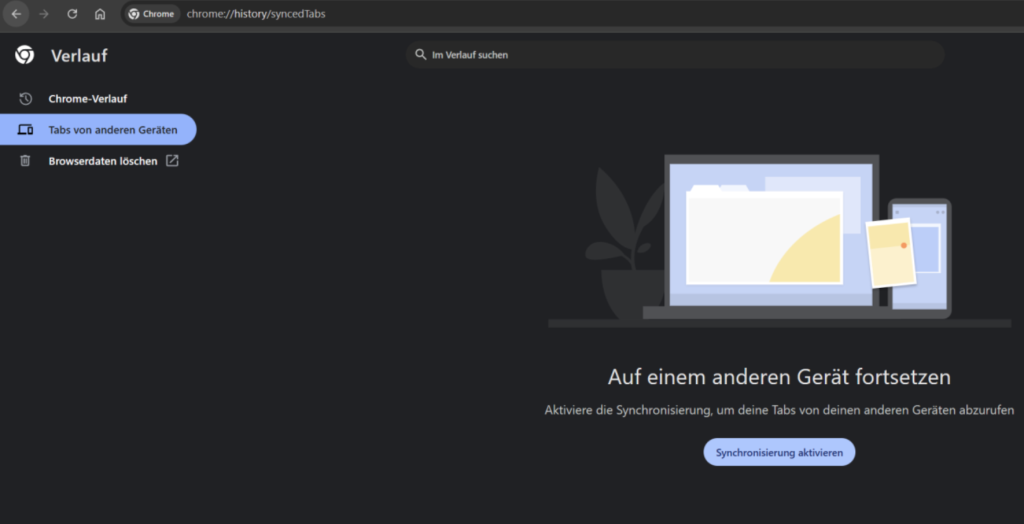Screen dimensions: 1024x524
Task: Click the browser back arrow
Action: (x=16, y=14)
